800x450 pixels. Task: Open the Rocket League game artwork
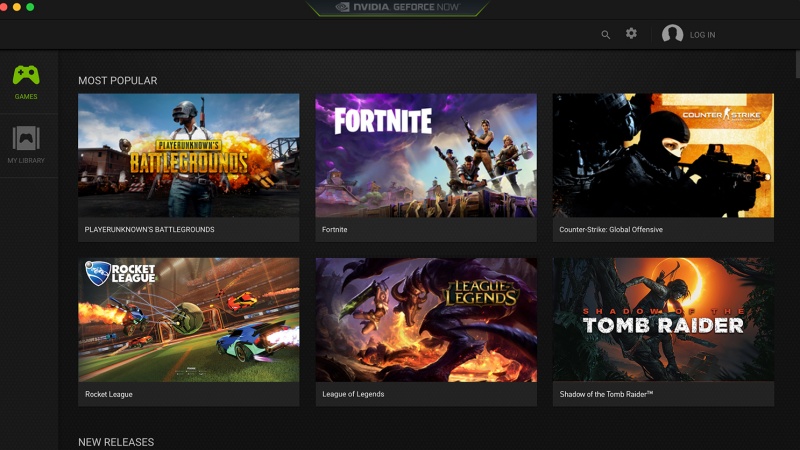[189, 320]
